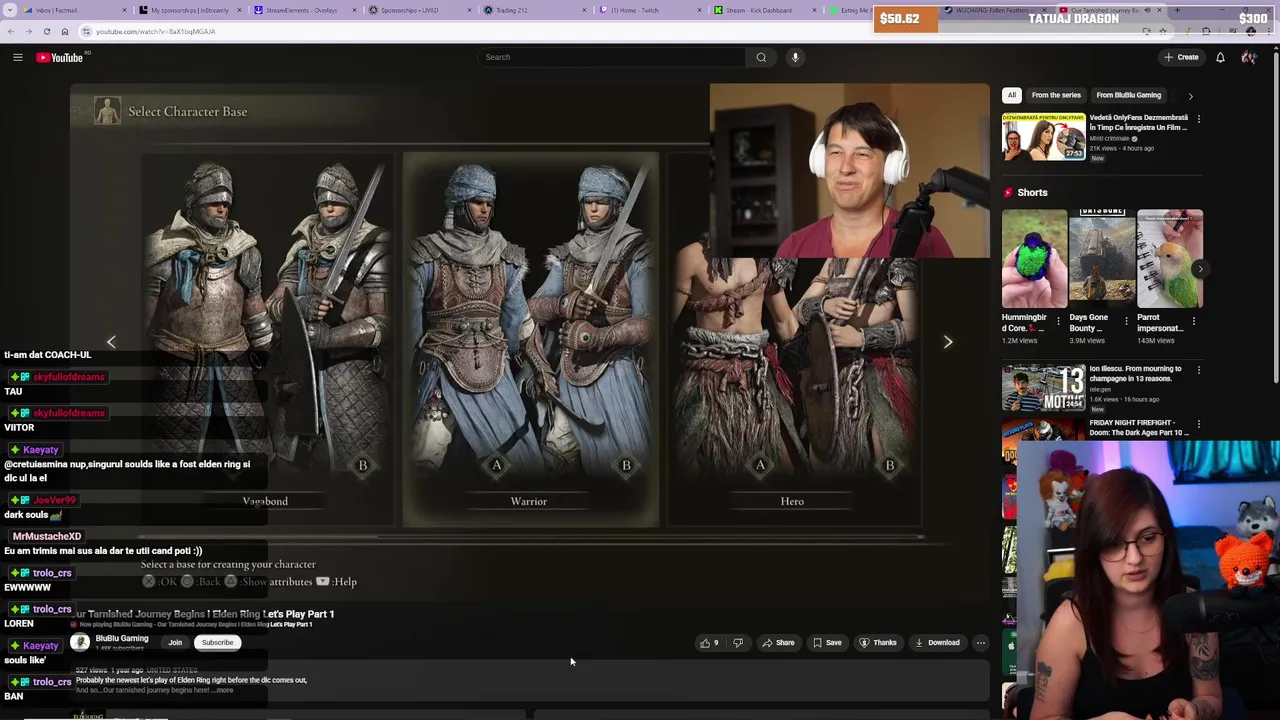The image size is (1280, 720).
Task: Join the BluBlu Gaming channel membership
Action: 175,643
